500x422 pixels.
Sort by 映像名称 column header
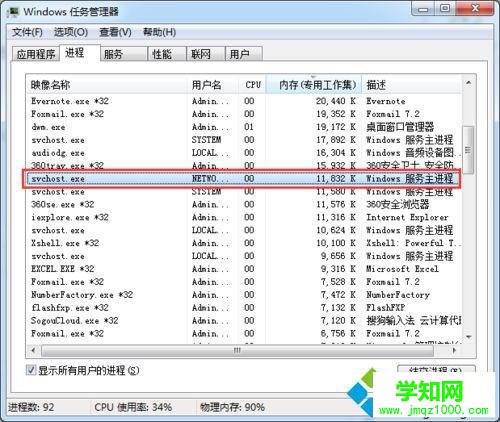(107, 85)
